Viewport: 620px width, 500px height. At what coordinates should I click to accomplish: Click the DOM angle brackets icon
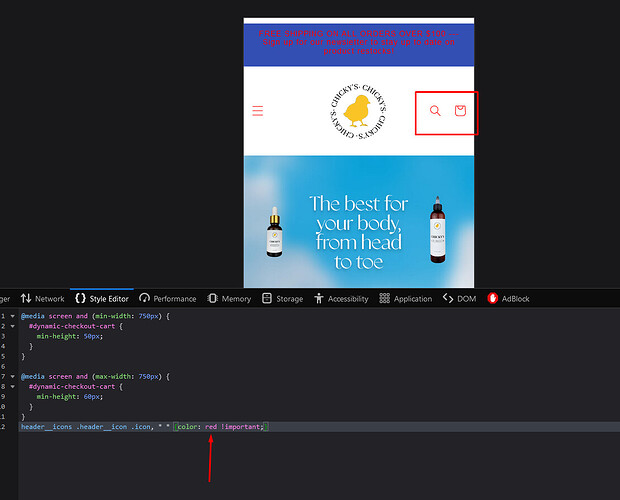pos(448,298)
